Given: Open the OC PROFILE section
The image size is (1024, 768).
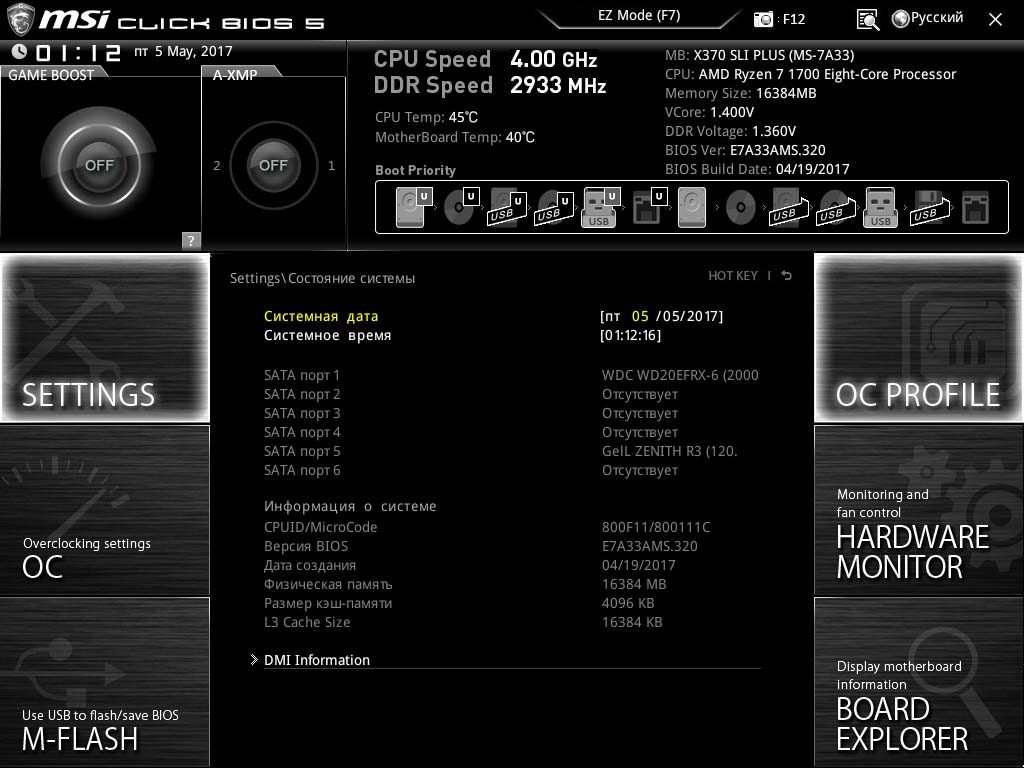Looking at the screenshot, I should (918, 338).
